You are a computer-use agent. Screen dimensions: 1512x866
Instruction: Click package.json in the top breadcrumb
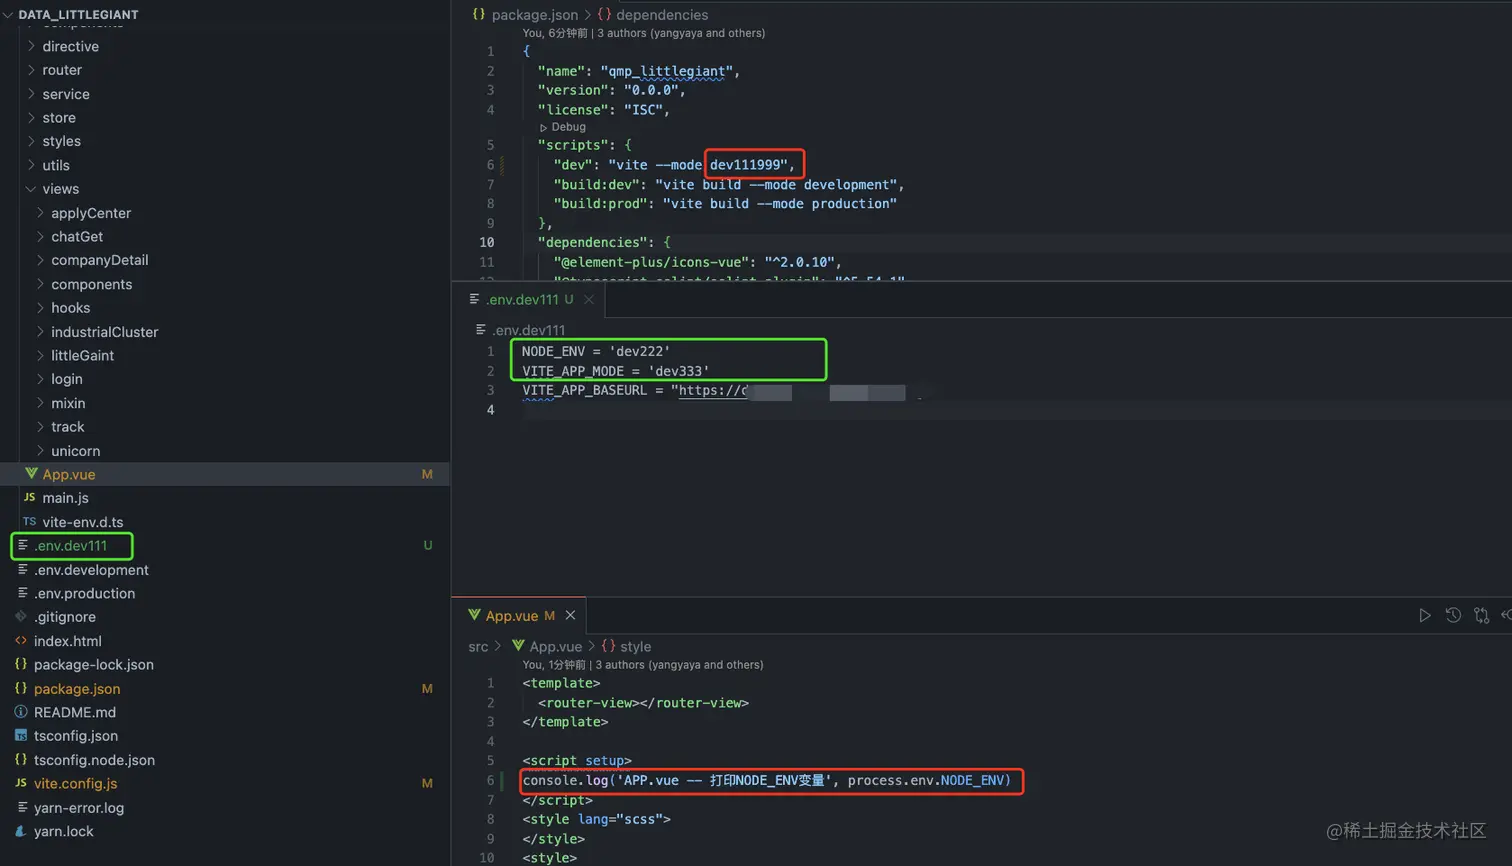click(535, 15)
